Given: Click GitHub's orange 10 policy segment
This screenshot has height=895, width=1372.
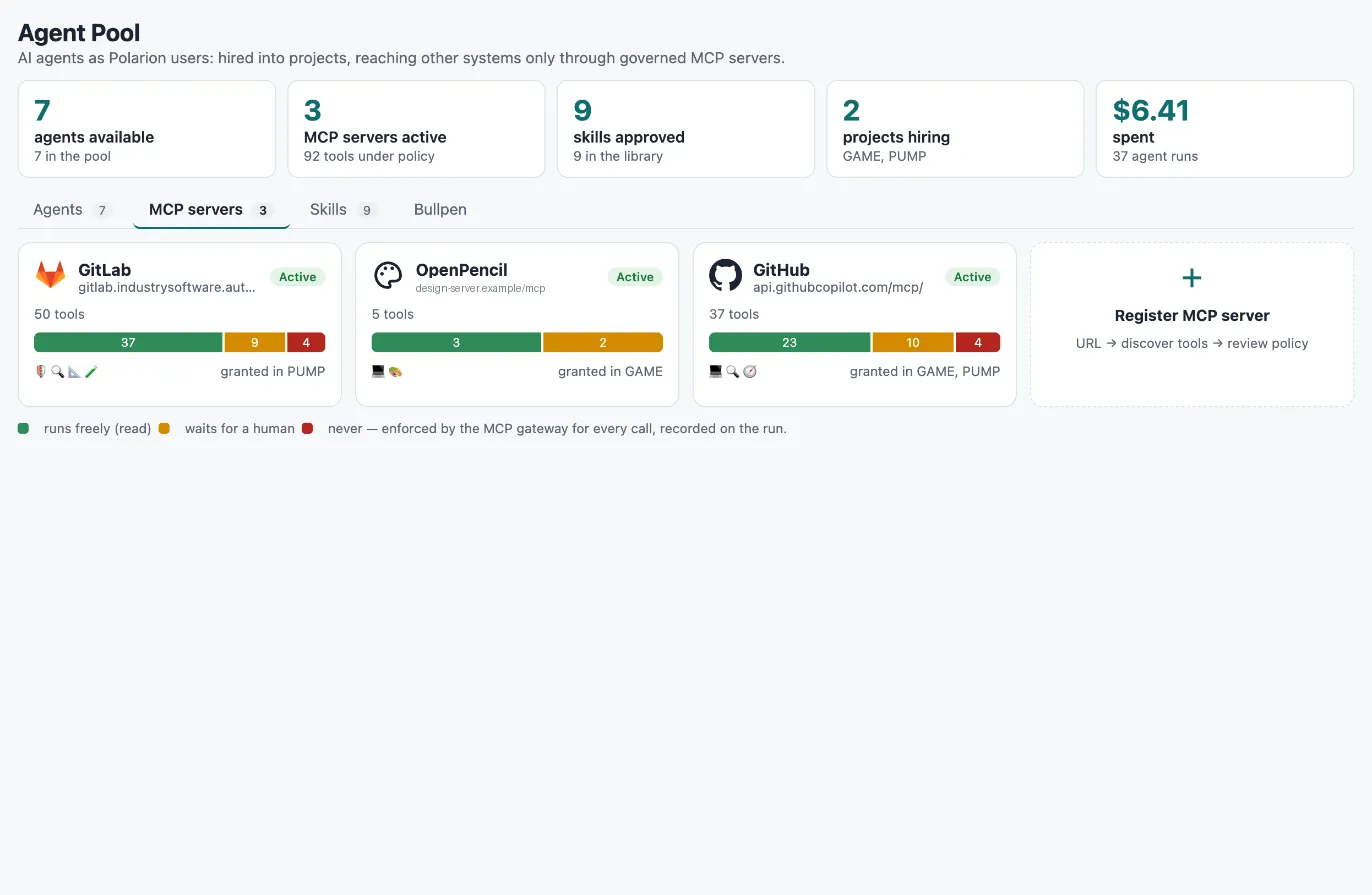Looking at the screenshot, I should 913,342.
